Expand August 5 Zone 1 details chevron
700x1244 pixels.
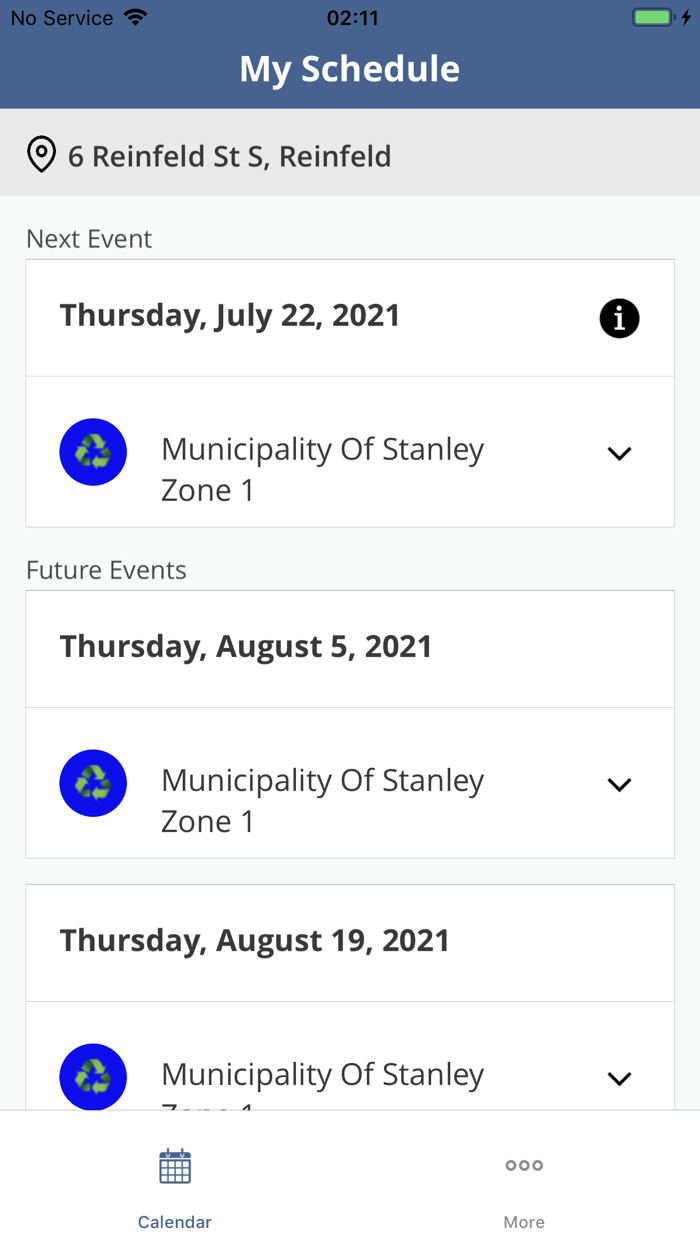[x=619, y=785]
